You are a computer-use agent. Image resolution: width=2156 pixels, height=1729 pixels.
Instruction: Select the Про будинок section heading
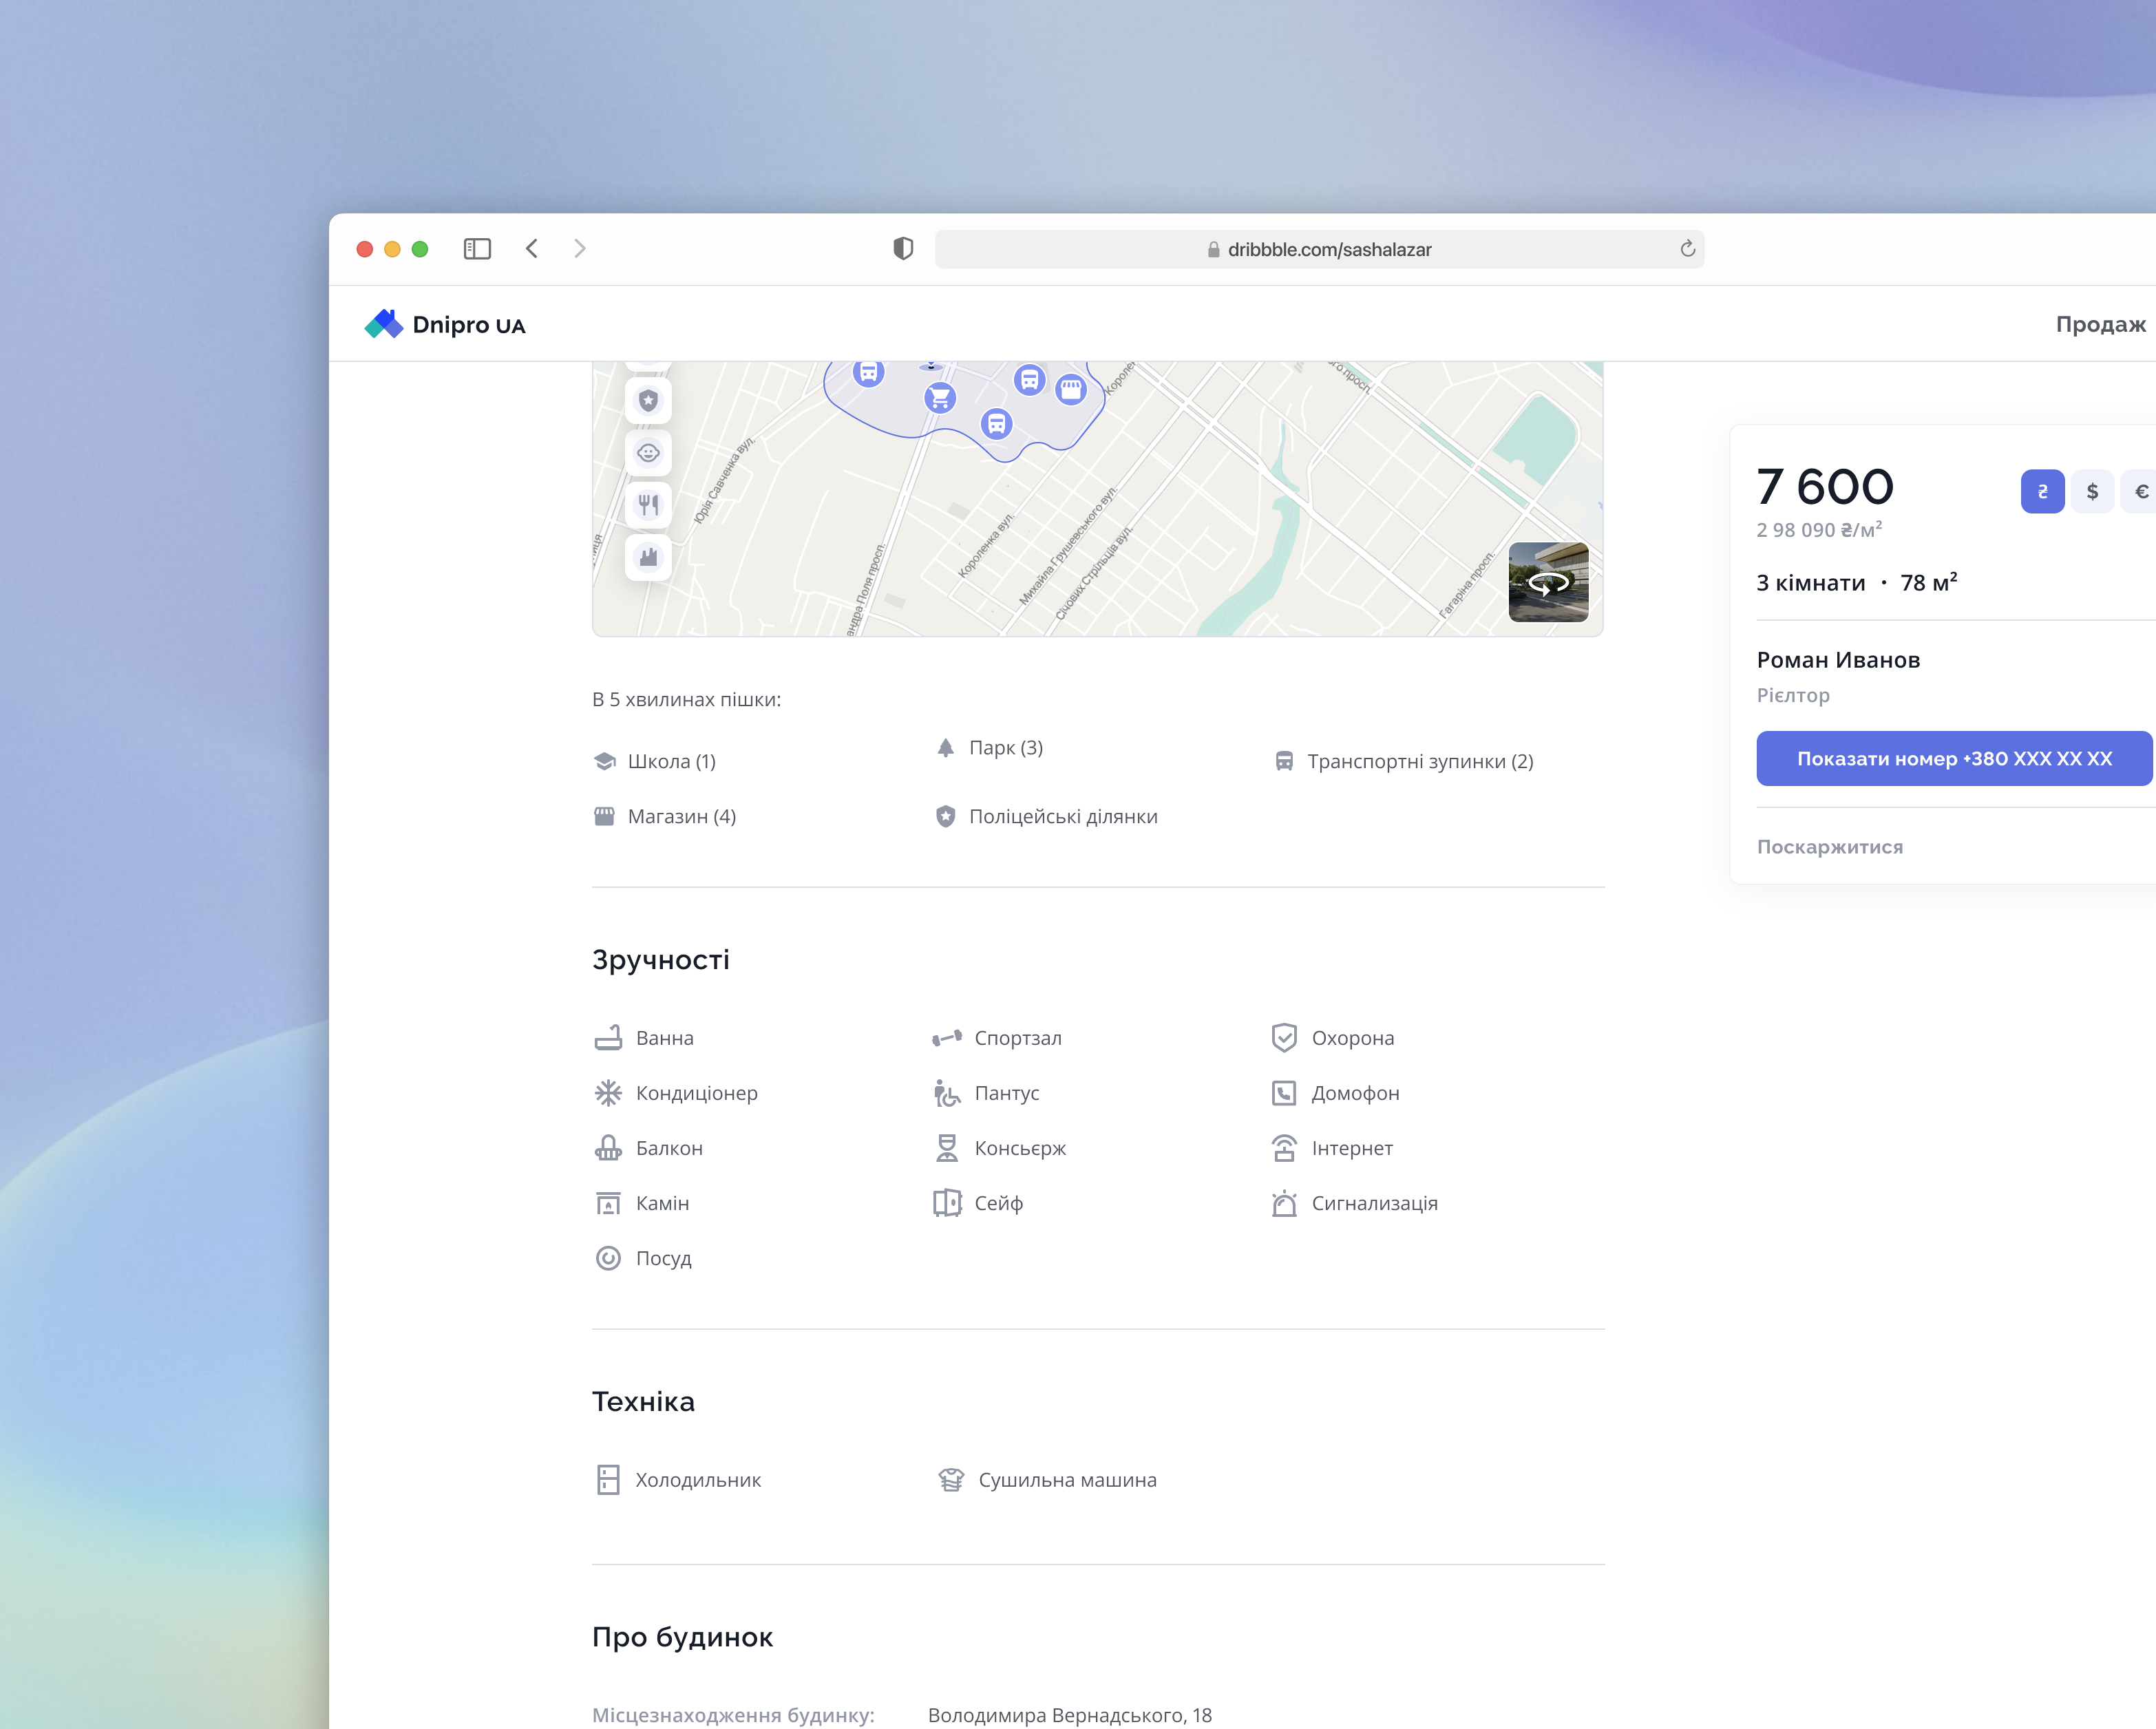pyautogui.click(x=682, y=1637)
